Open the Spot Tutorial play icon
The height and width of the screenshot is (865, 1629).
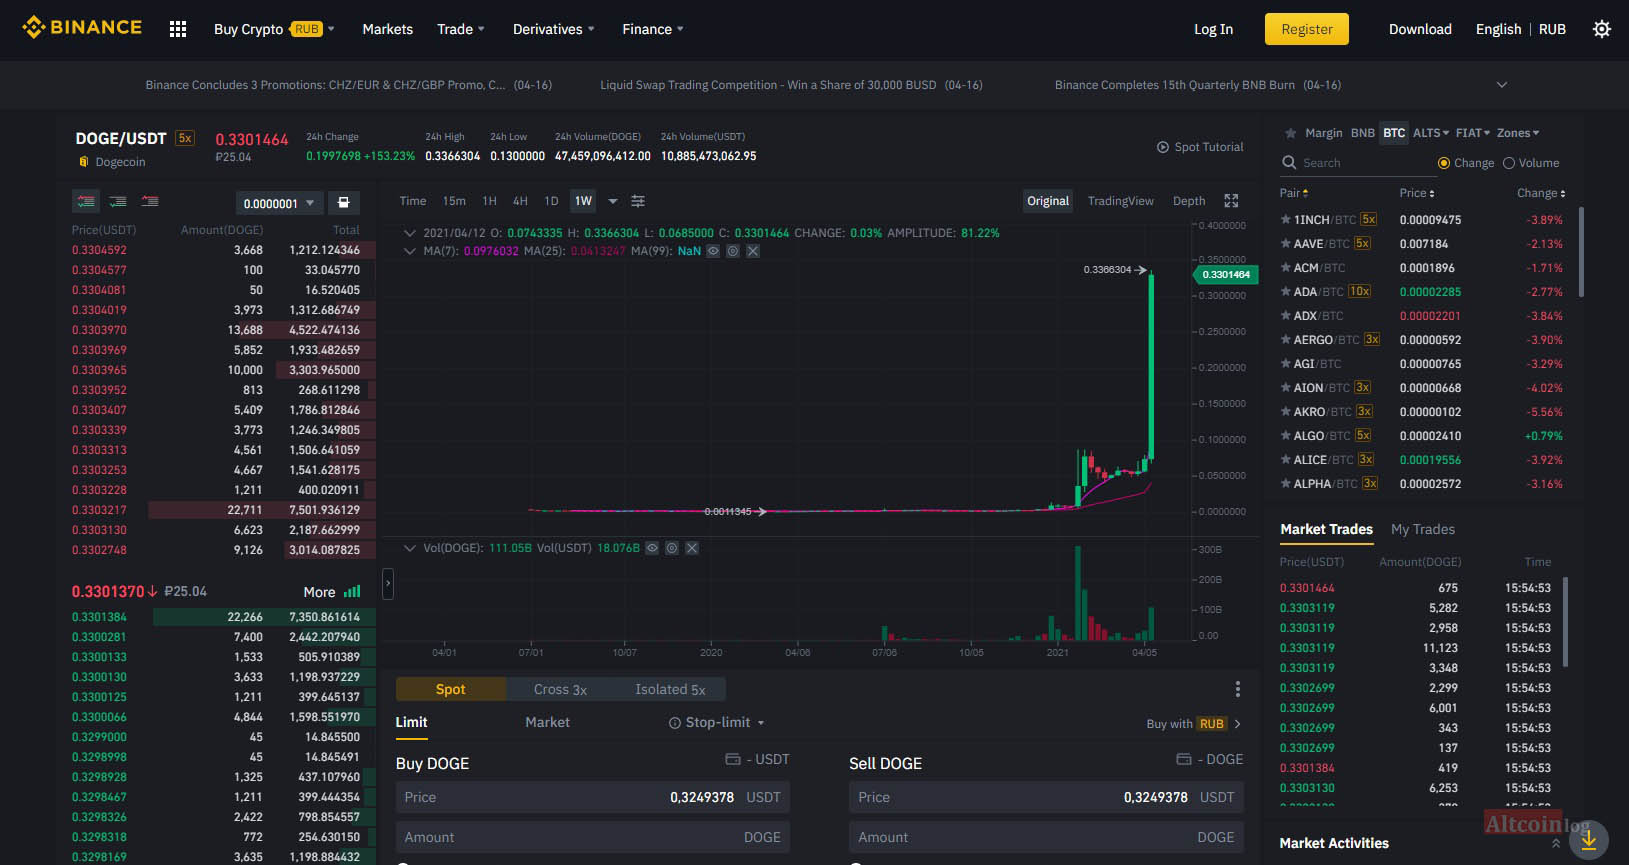(x=1163, y=147)
